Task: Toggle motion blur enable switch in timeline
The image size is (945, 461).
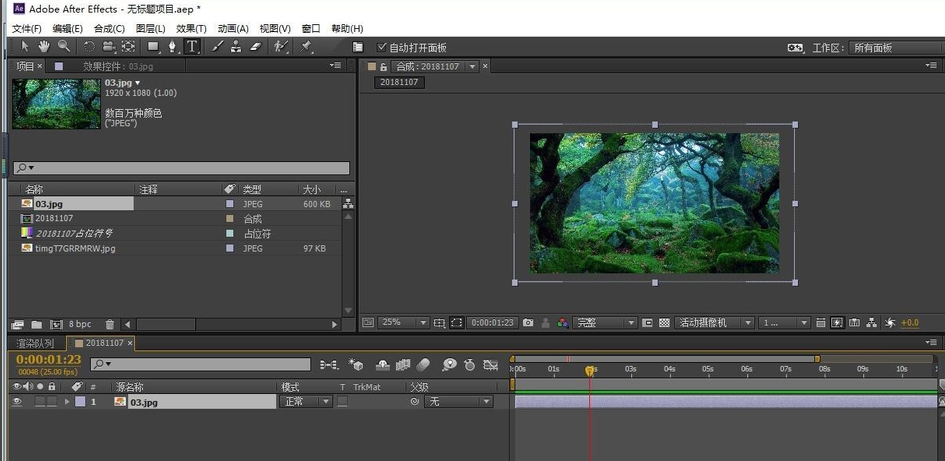Action: click(424, 365)
